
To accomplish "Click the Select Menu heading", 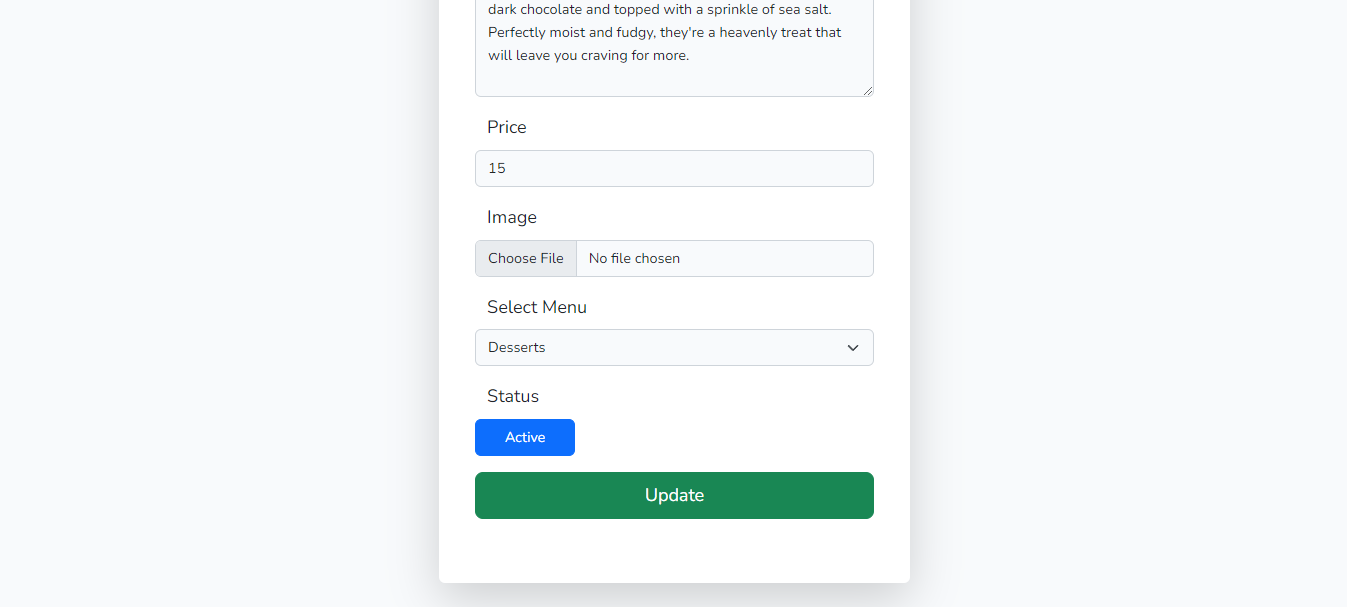I will tap(536, 307).
